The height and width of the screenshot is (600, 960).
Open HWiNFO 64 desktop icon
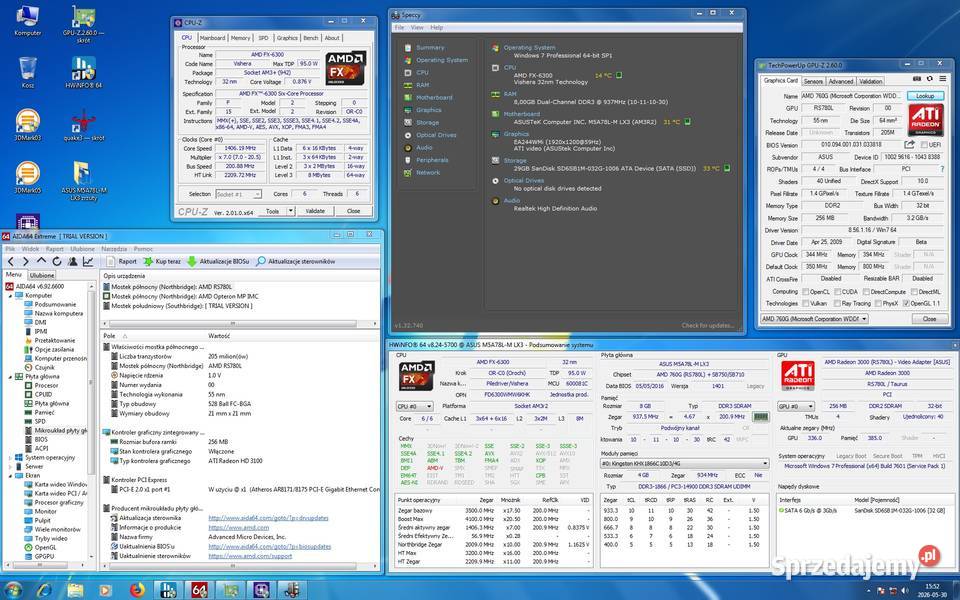click(x=83, y=73)
